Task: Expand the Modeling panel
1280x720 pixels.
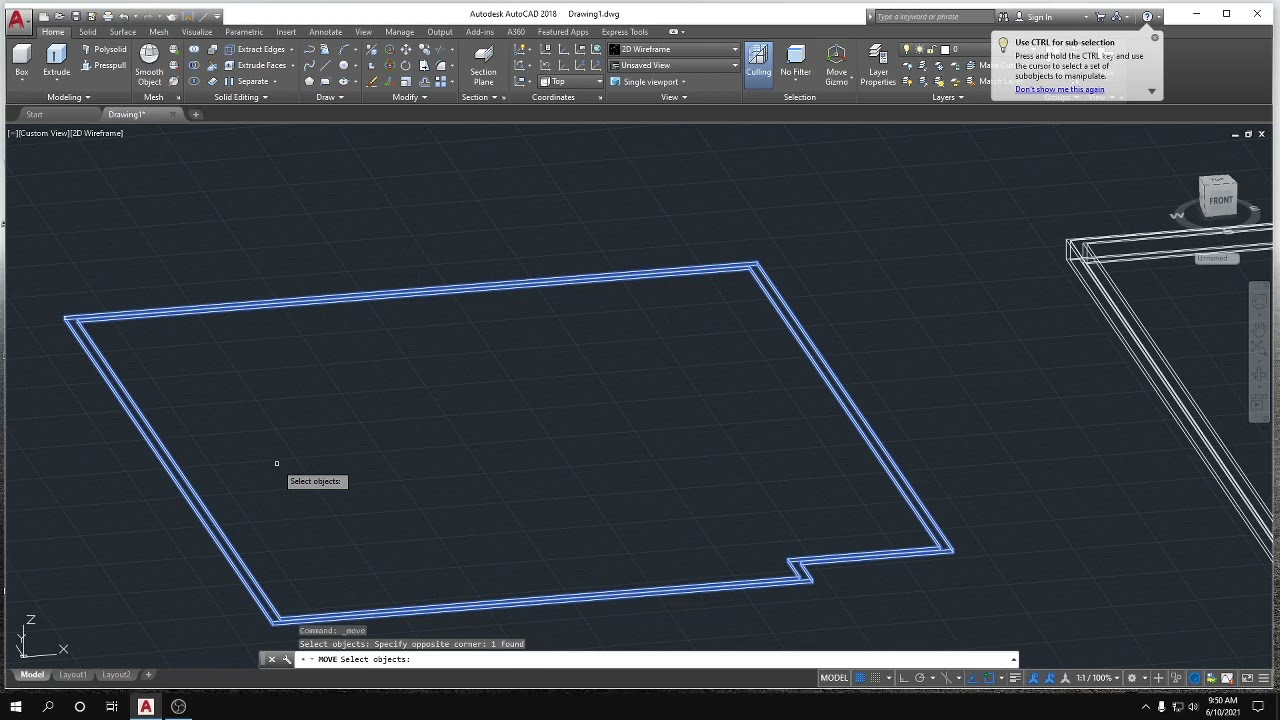Action: [68, 97]
